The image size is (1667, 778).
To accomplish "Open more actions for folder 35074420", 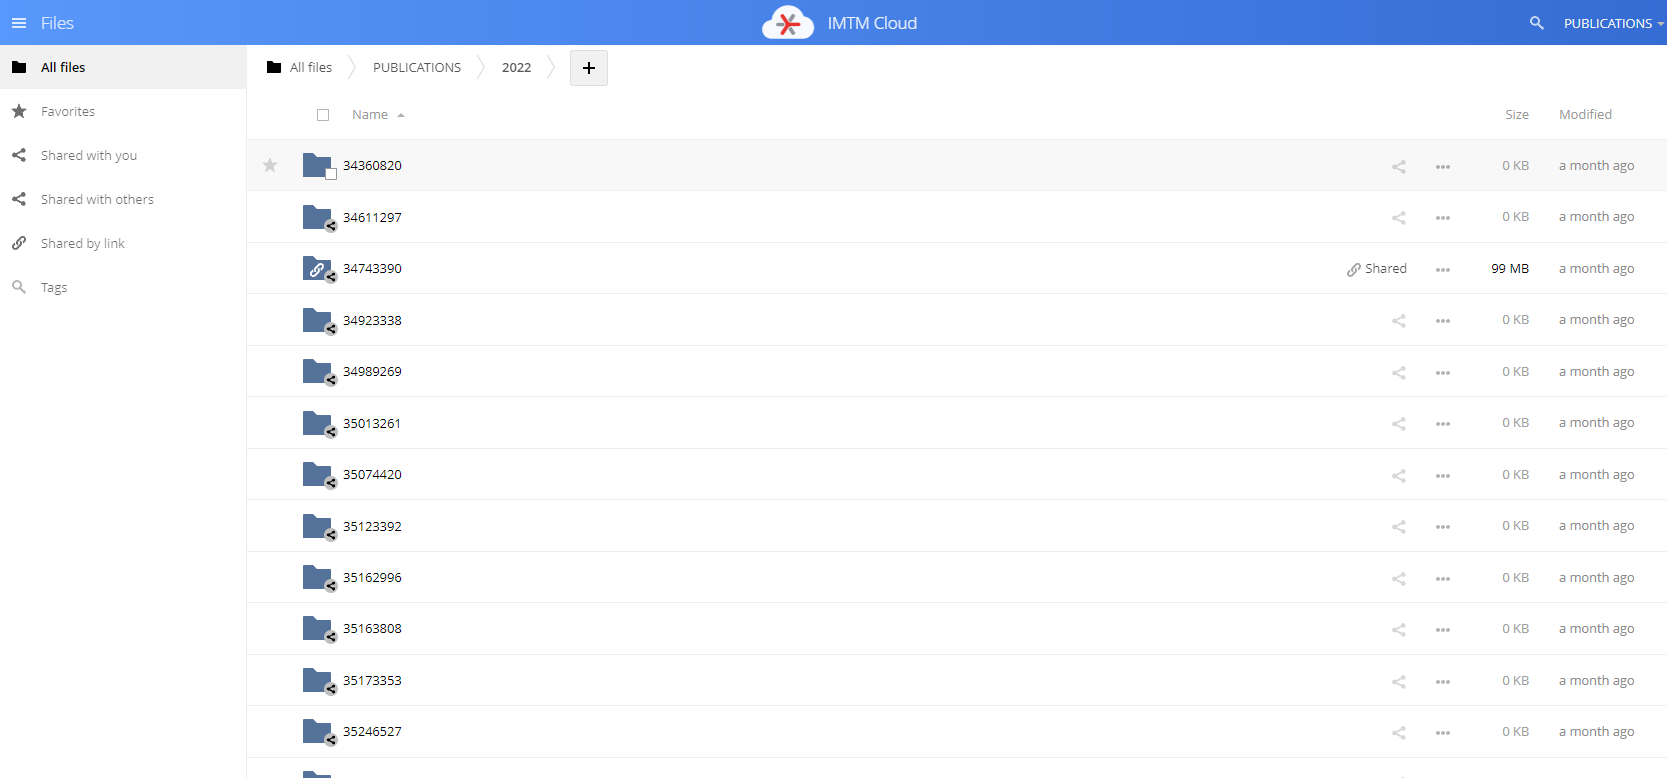I will click(1443, 476).
